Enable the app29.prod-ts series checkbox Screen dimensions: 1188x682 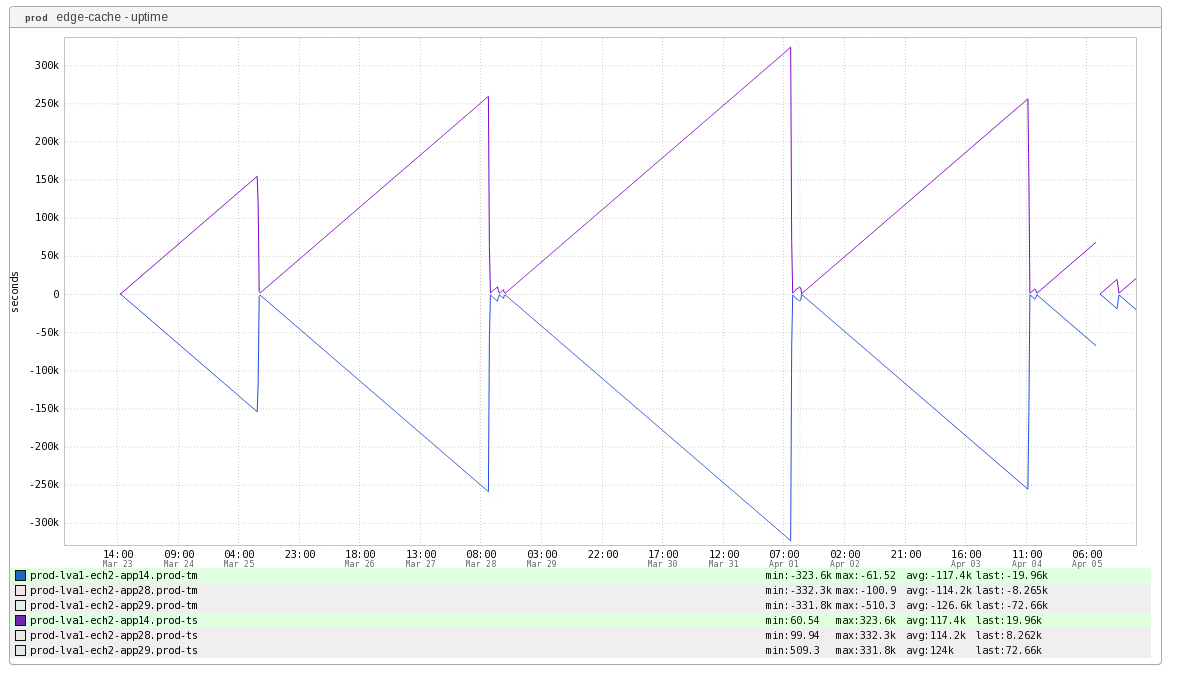tap(20, 650)
